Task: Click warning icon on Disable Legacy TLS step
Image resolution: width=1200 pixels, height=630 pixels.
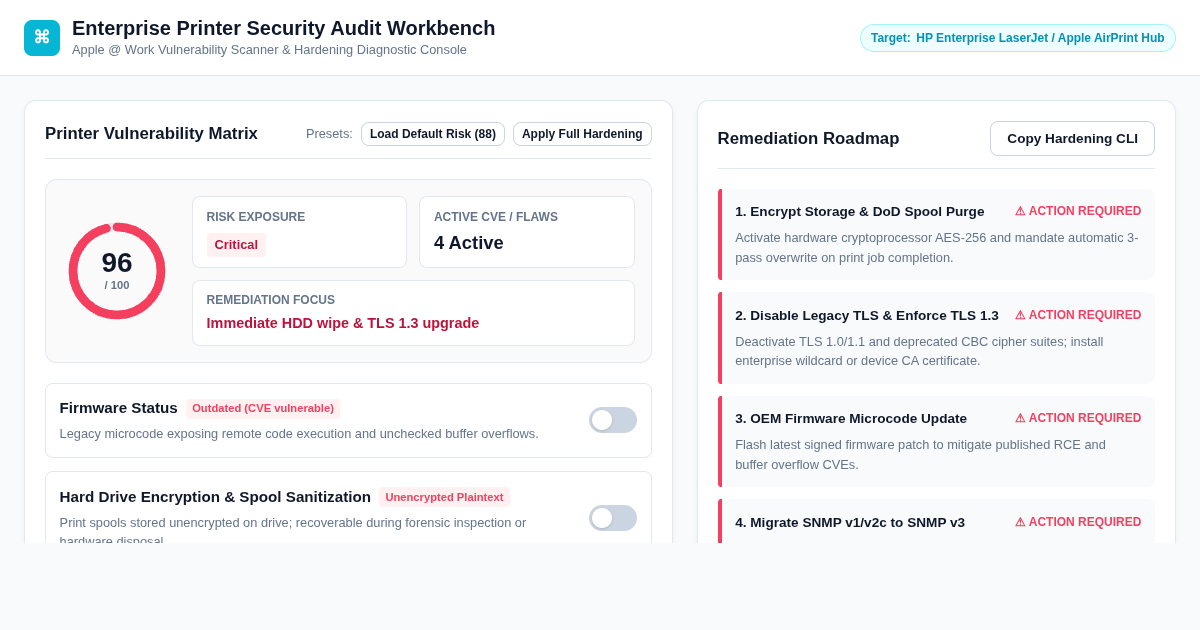Action: (x=1020, y=315)
